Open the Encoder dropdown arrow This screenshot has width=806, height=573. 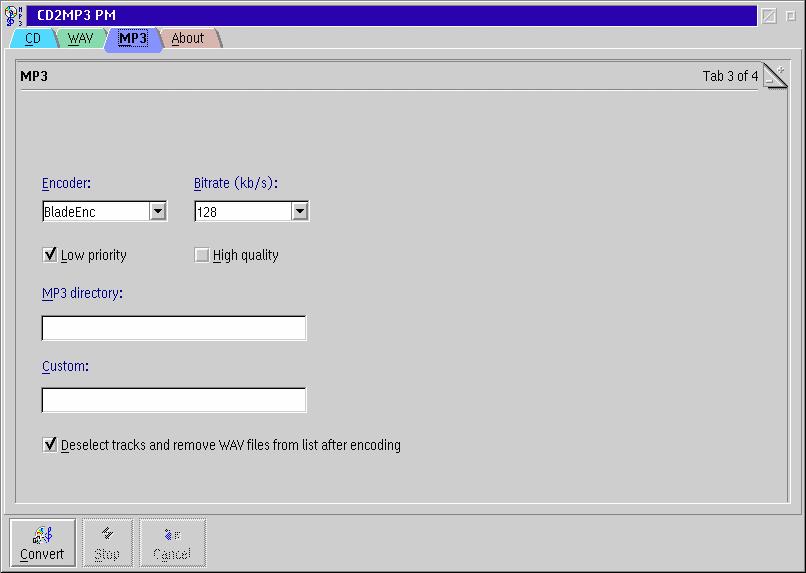[158, 211]
